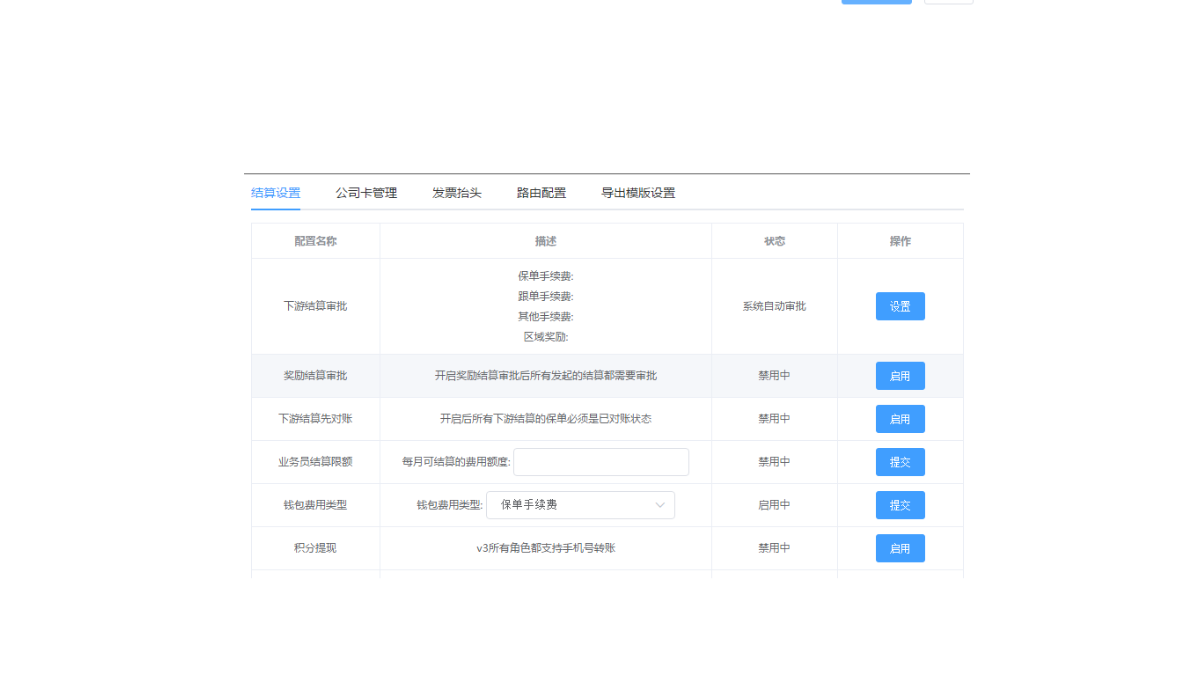Image resolution: width=1190 pixels, height=691 pixels.
Task: Select the 钱包费用类型 row name
Action: pyautogui.click(x=315, y=505)
